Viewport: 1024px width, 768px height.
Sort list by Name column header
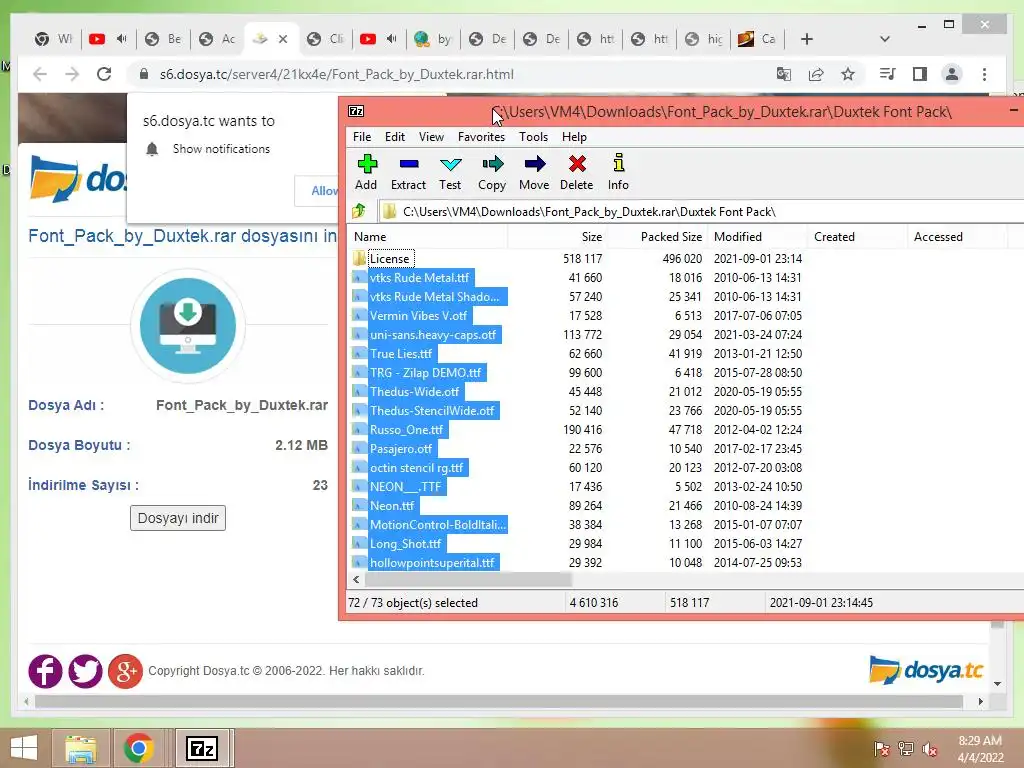[x=428, y=236]
